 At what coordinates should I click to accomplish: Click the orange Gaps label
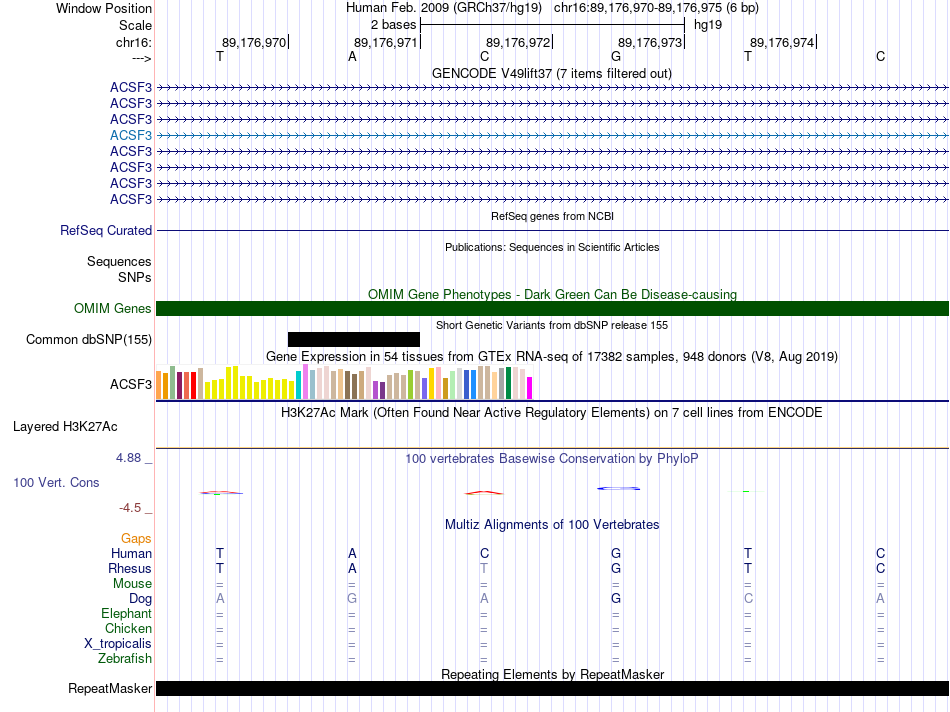(x=136, y=538)
